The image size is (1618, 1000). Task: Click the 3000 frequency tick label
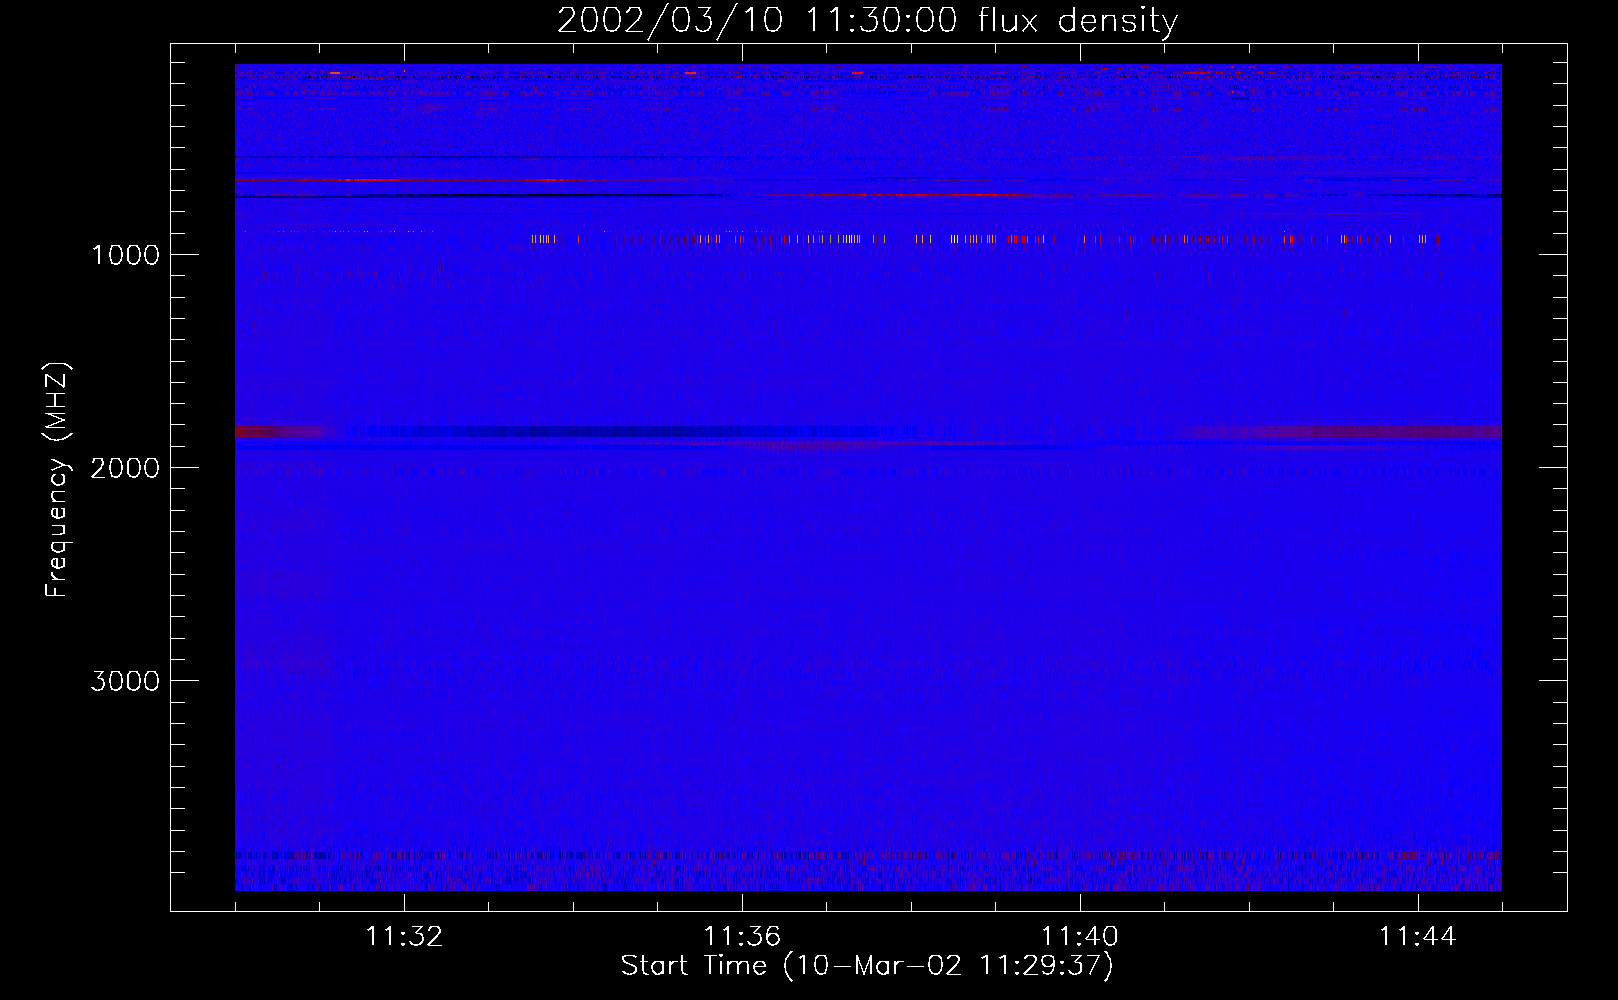tap(126, 681)
